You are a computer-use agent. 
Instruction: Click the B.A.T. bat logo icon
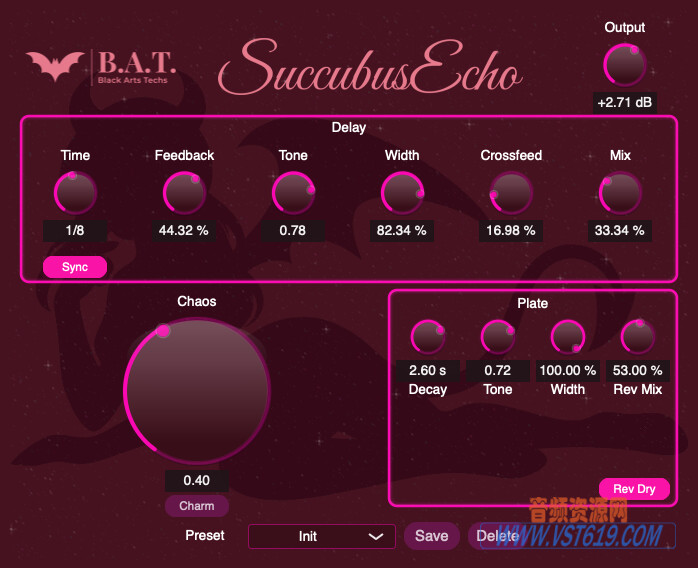[x=56, y=67]
